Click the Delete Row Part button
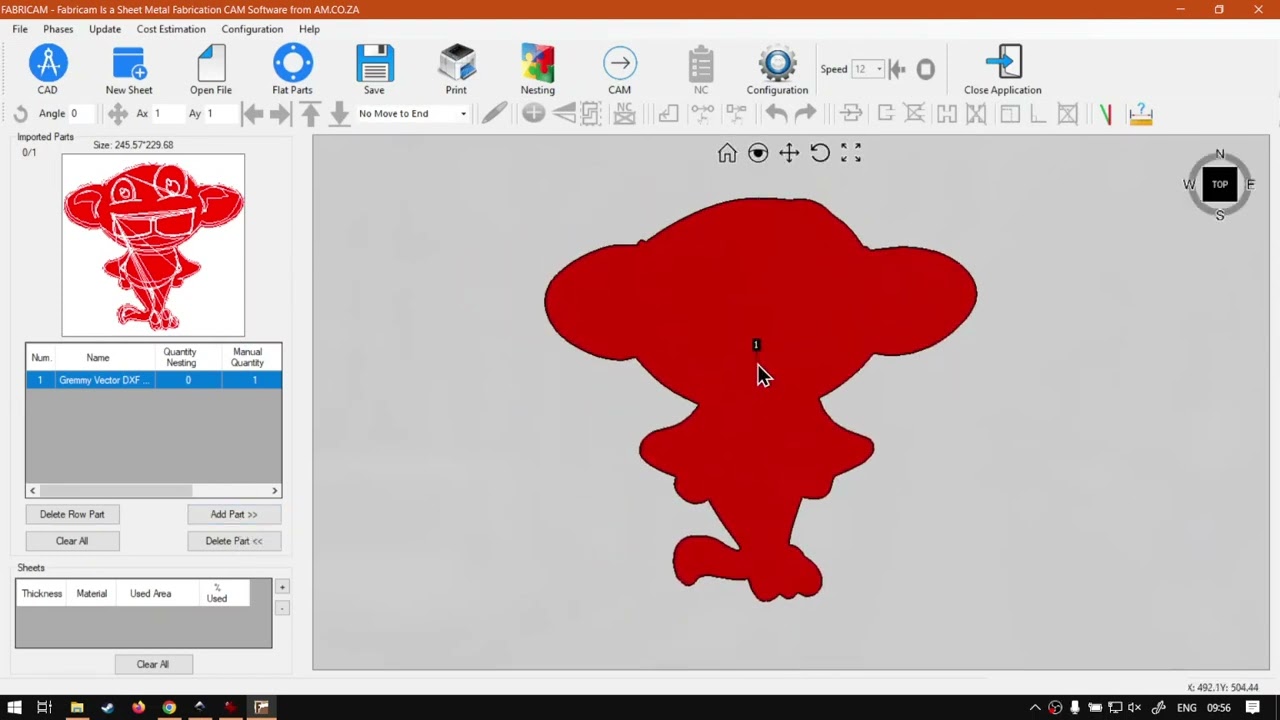 point(72,514)
